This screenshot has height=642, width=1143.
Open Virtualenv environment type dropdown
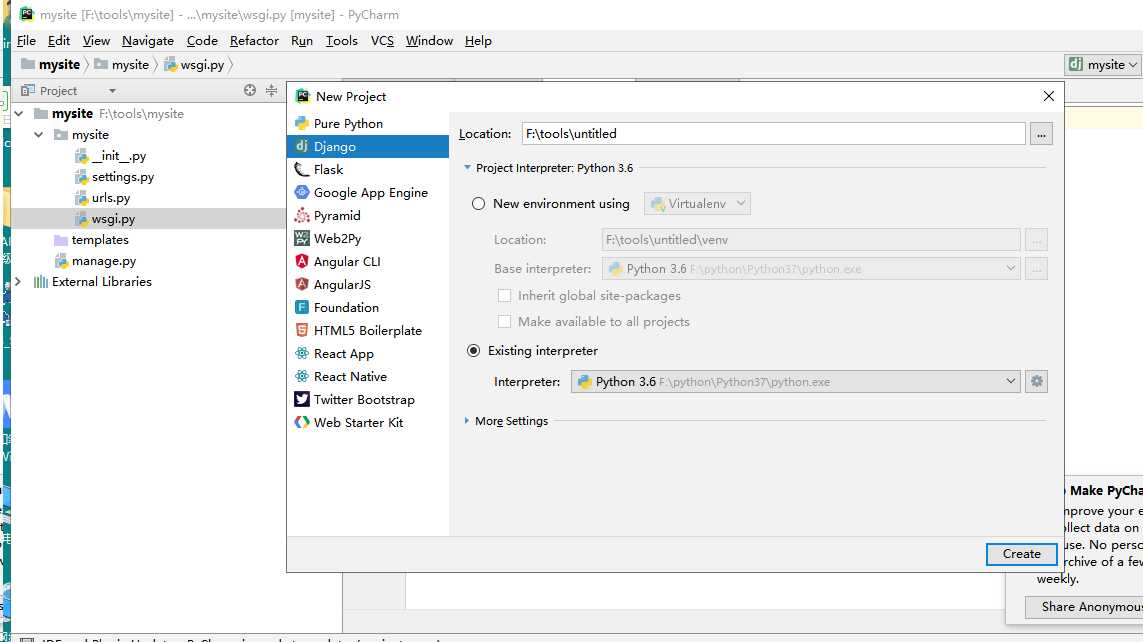click(698, 204)
